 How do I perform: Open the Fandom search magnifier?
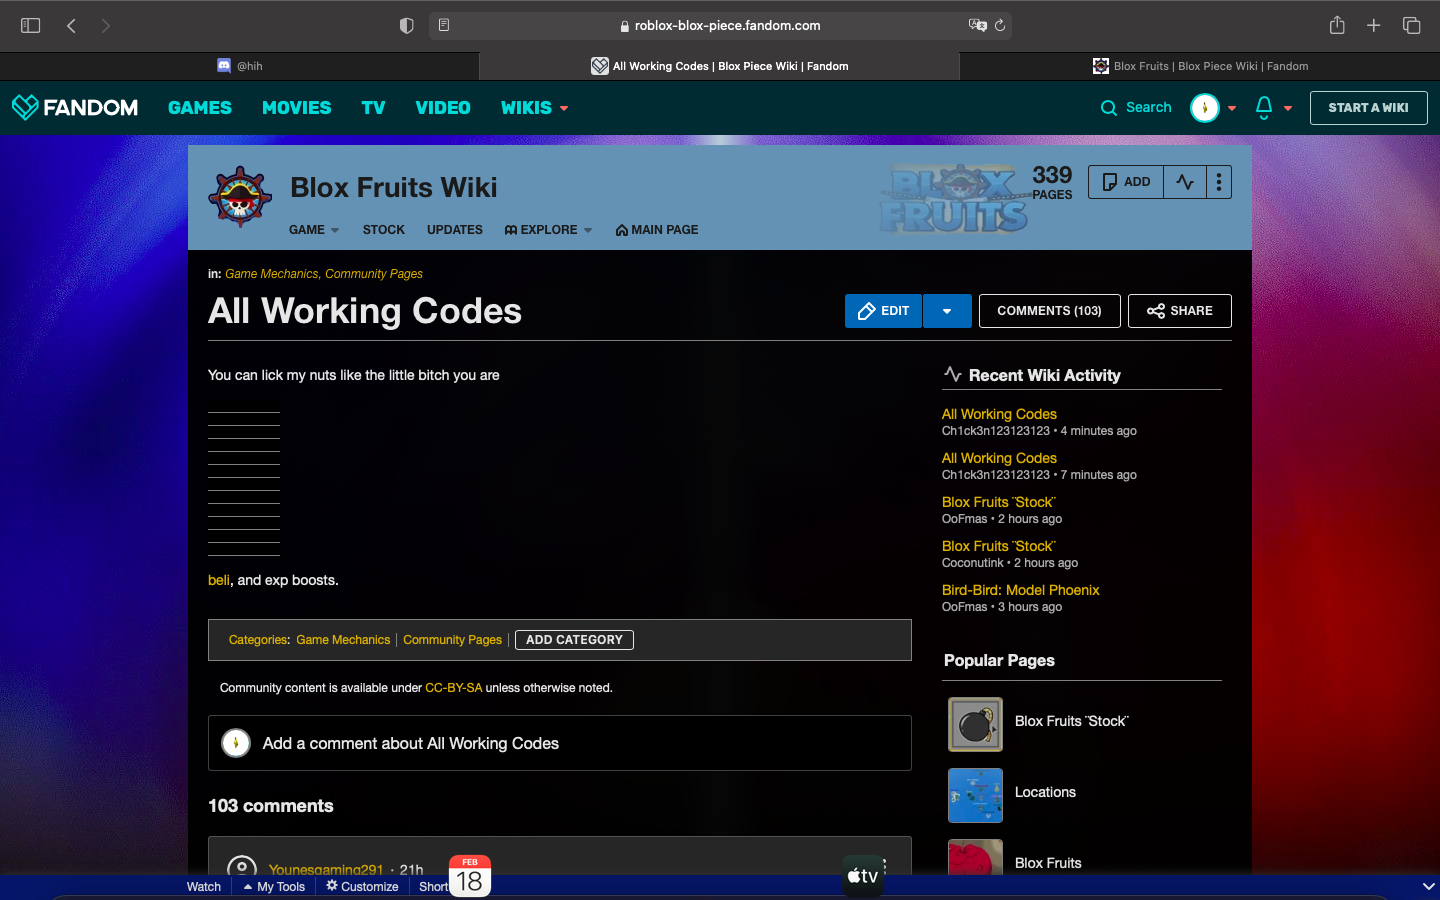[1108, 108]
